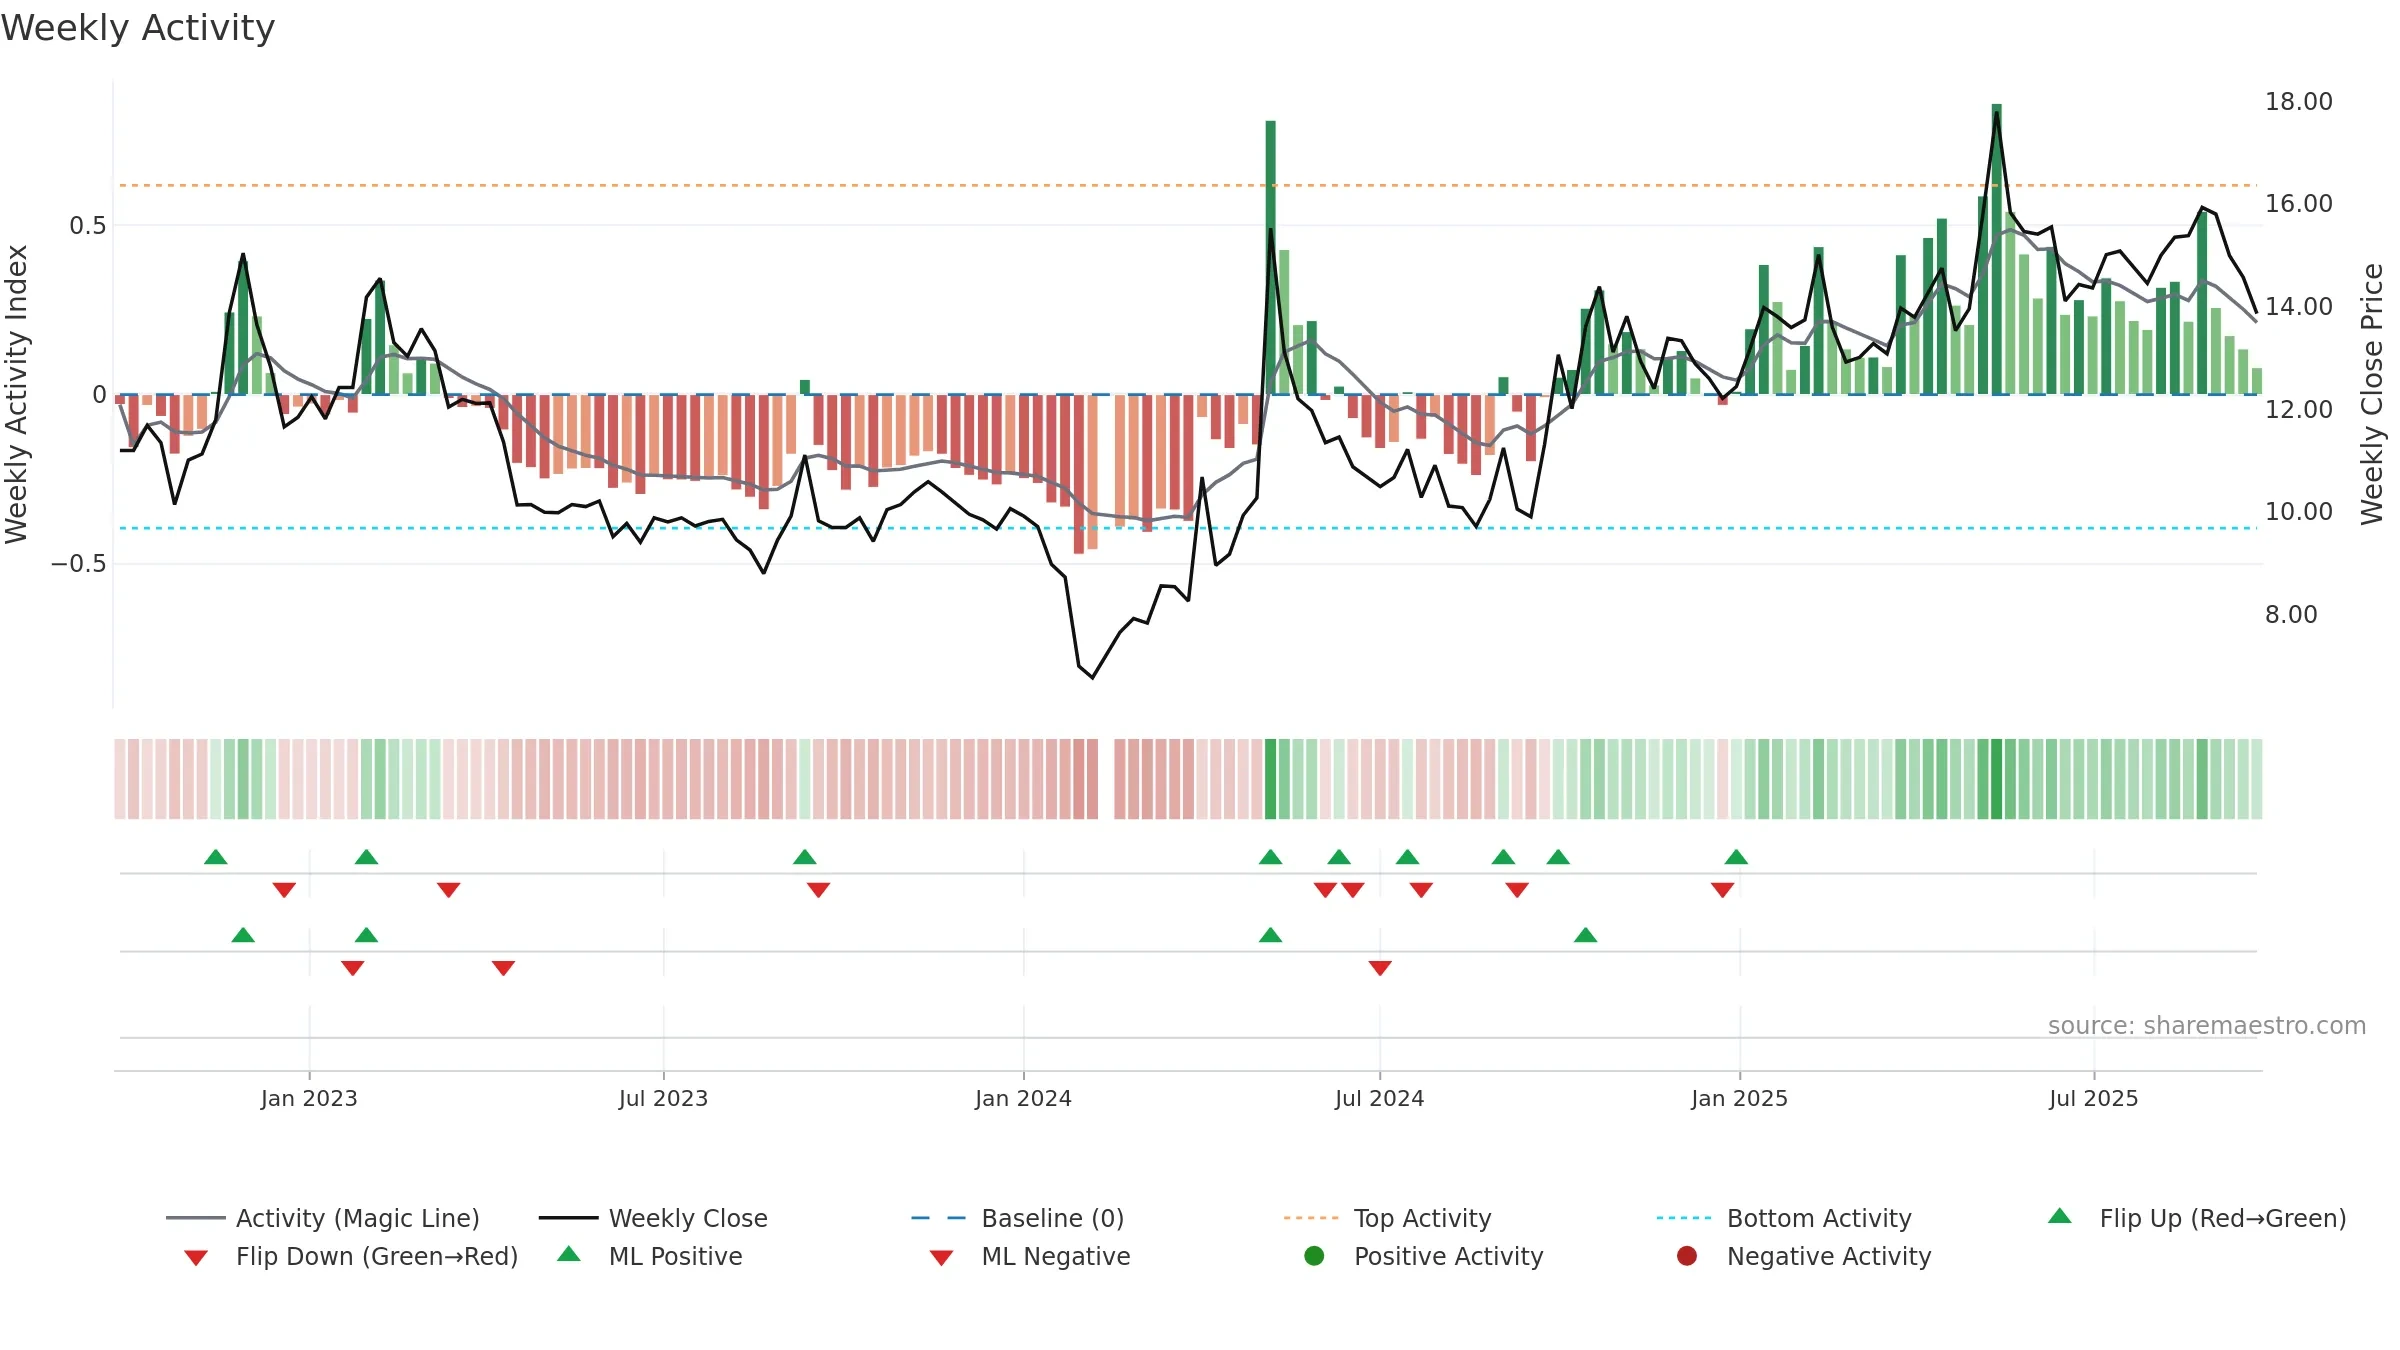Click the 14.00 price axis label
The width and height of the screenshot is (2400, 1350).
[x=2298, y=307]
